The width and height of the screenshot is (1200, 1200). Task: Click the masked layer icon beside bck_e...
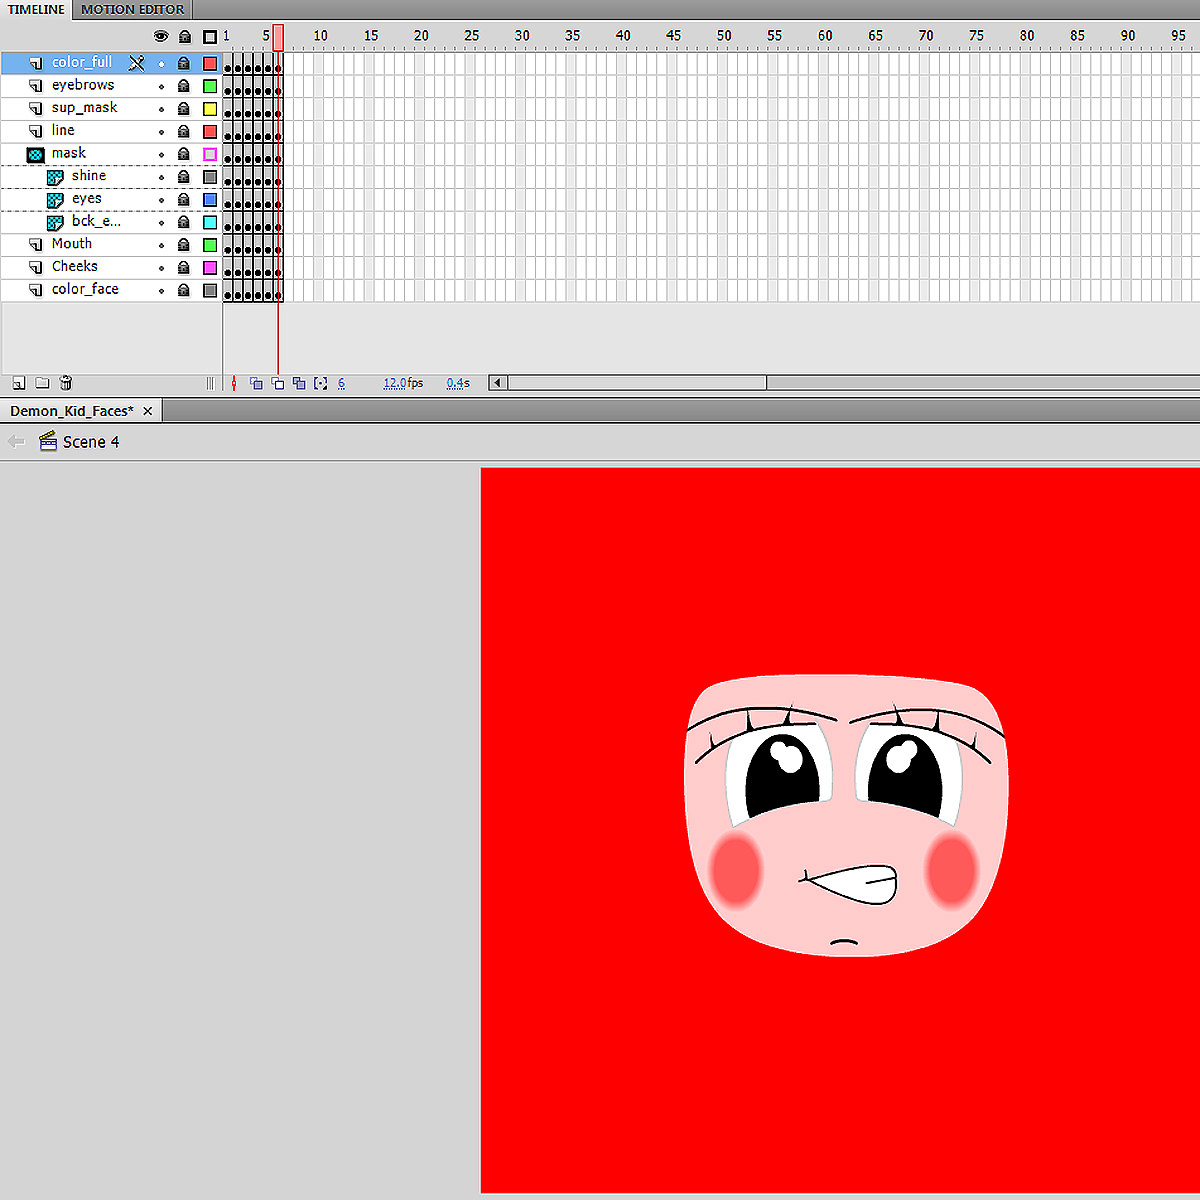[55, 223]
